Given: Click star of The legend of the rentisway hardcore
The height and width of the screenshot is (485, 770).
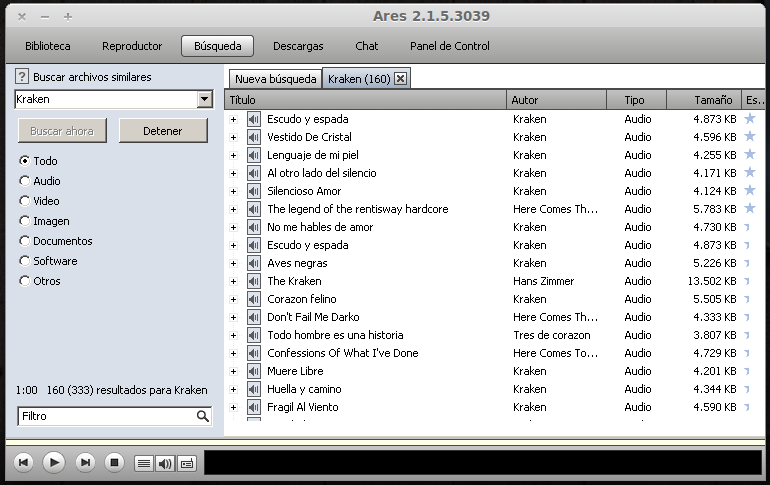Looking at the screenshot, I should (750, 208).
